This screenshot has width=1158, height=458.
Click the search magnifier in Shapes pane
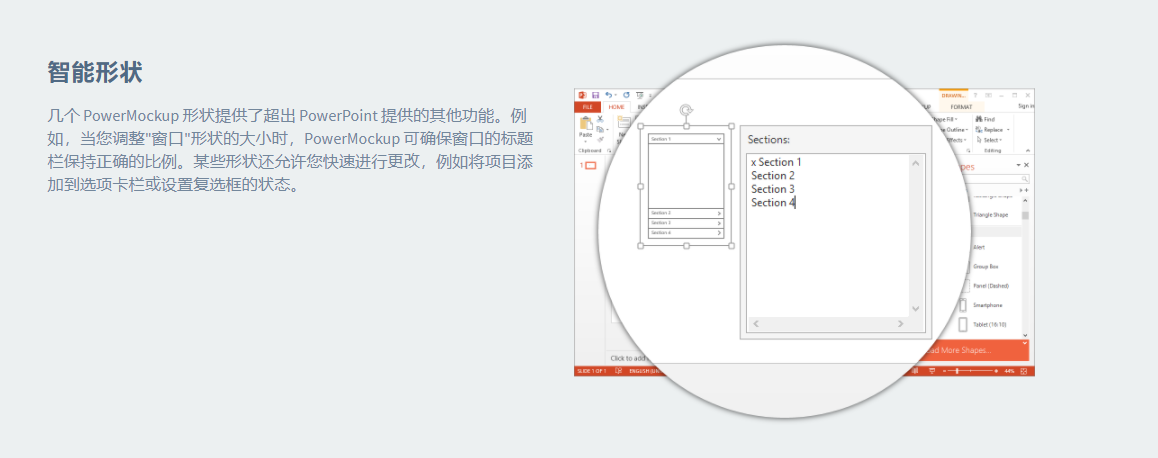click(x=1025, y=180)
